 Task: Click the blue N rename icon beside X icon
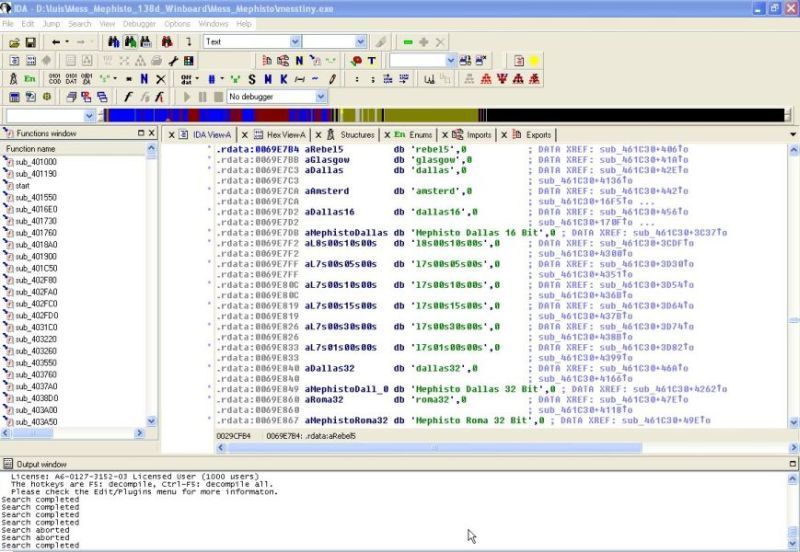pos(144,79)
